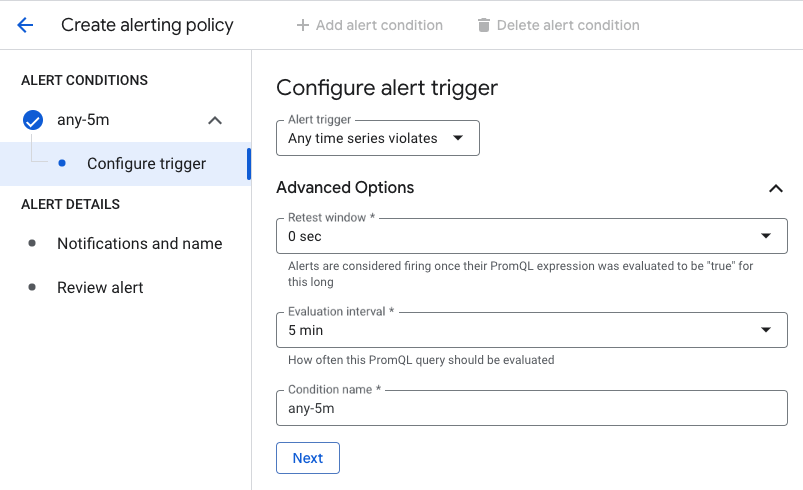
Task: Open the Alert trigger dropdown
Action: pyautogui.click(x=378, y=138)
